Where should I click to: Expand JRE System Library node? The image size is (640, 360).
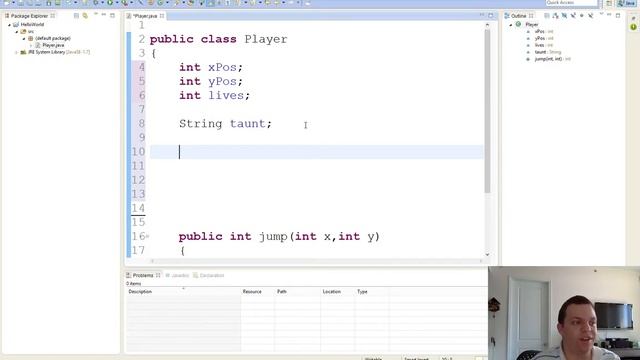click(x=16, y=52)
